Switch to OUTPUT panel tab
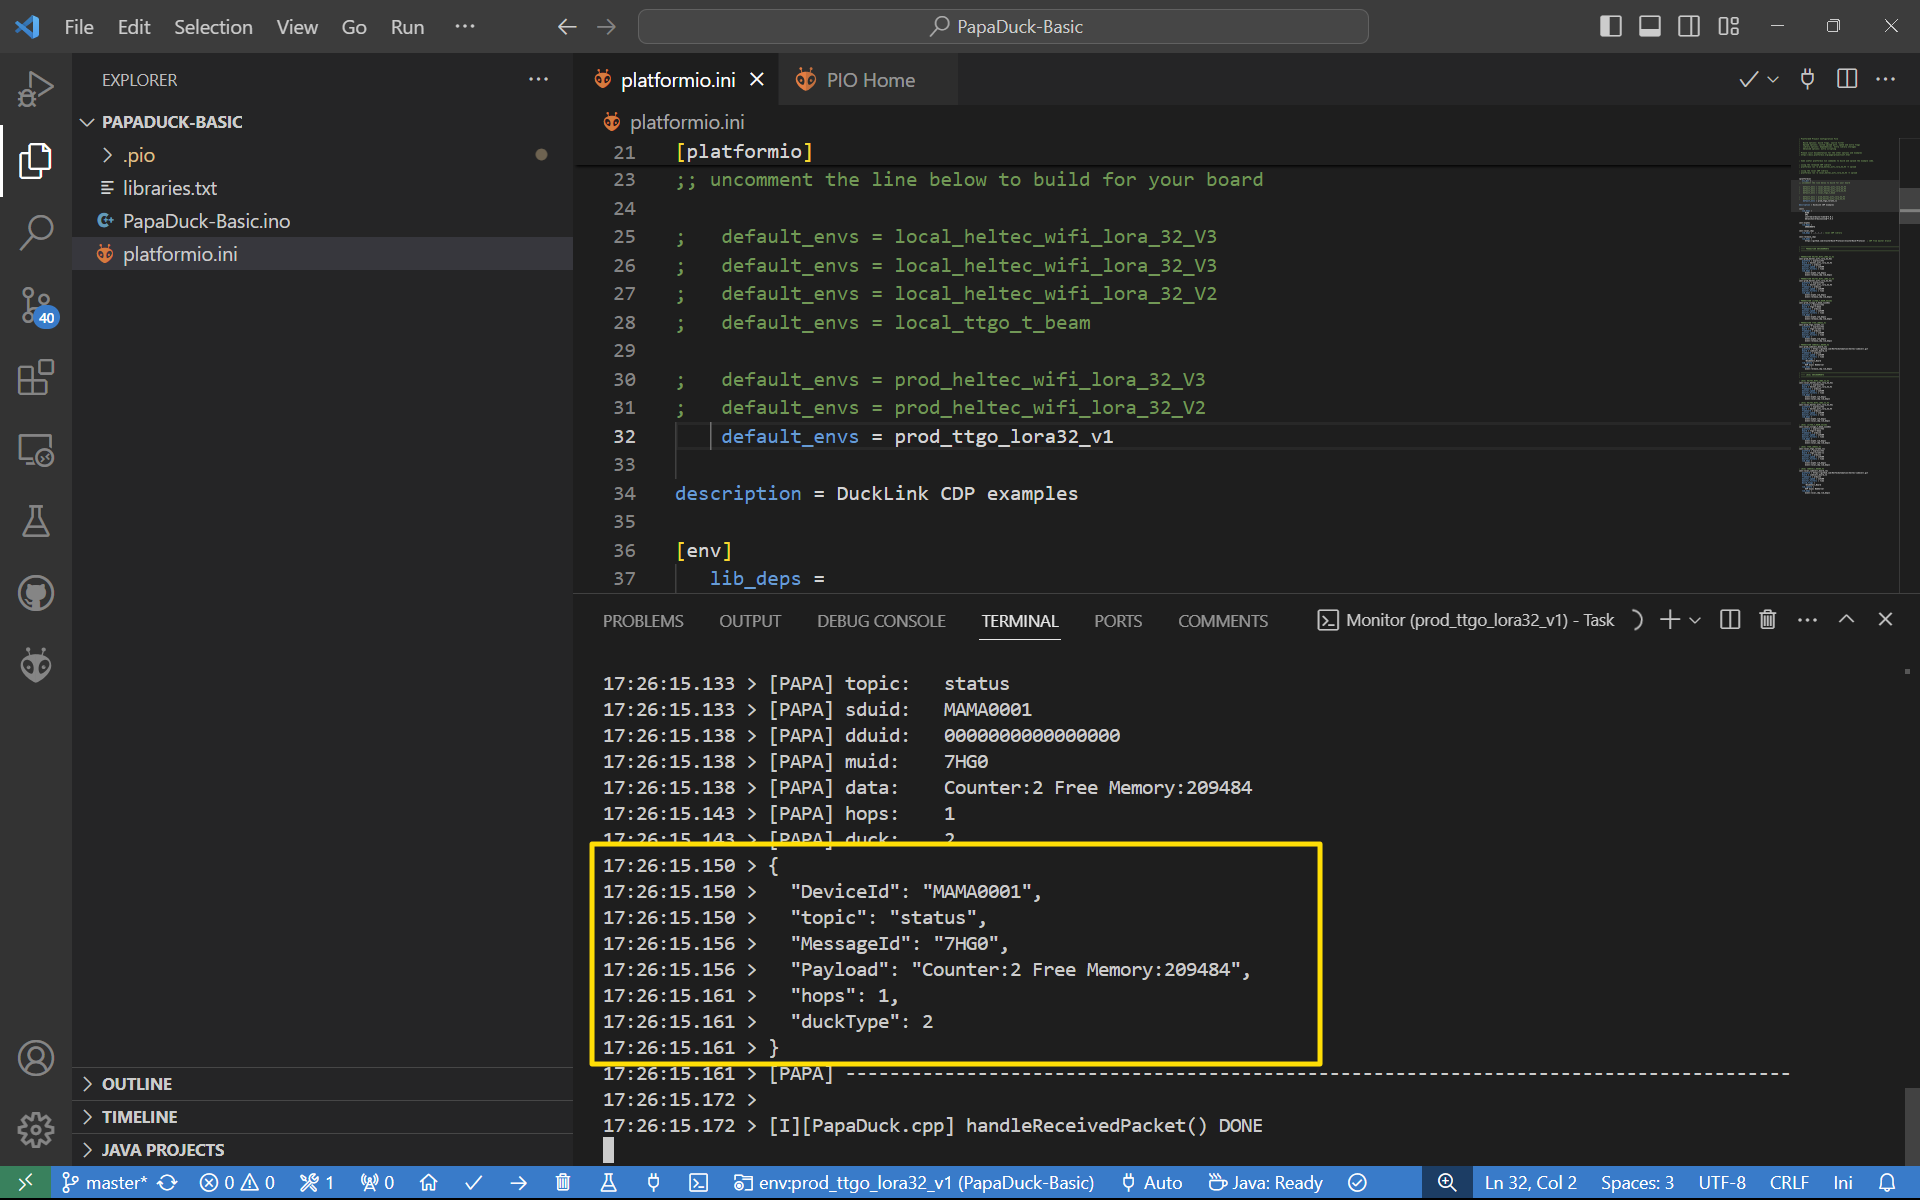 750,621
